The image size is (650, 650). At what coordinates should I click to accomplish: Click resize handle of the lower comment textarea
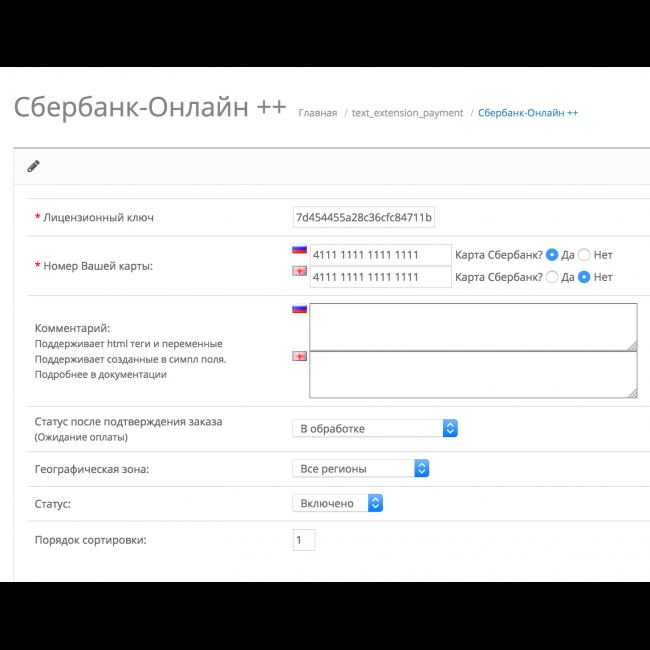pos(631,392)
